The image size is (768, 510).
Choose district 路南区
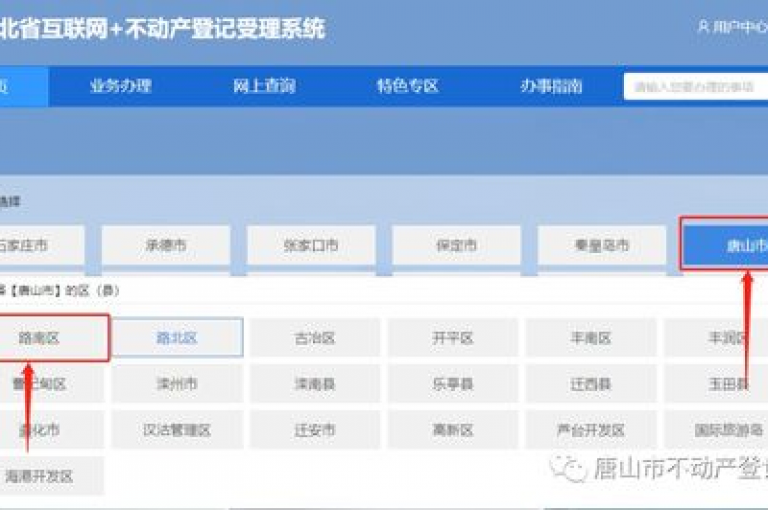point(53,338)
